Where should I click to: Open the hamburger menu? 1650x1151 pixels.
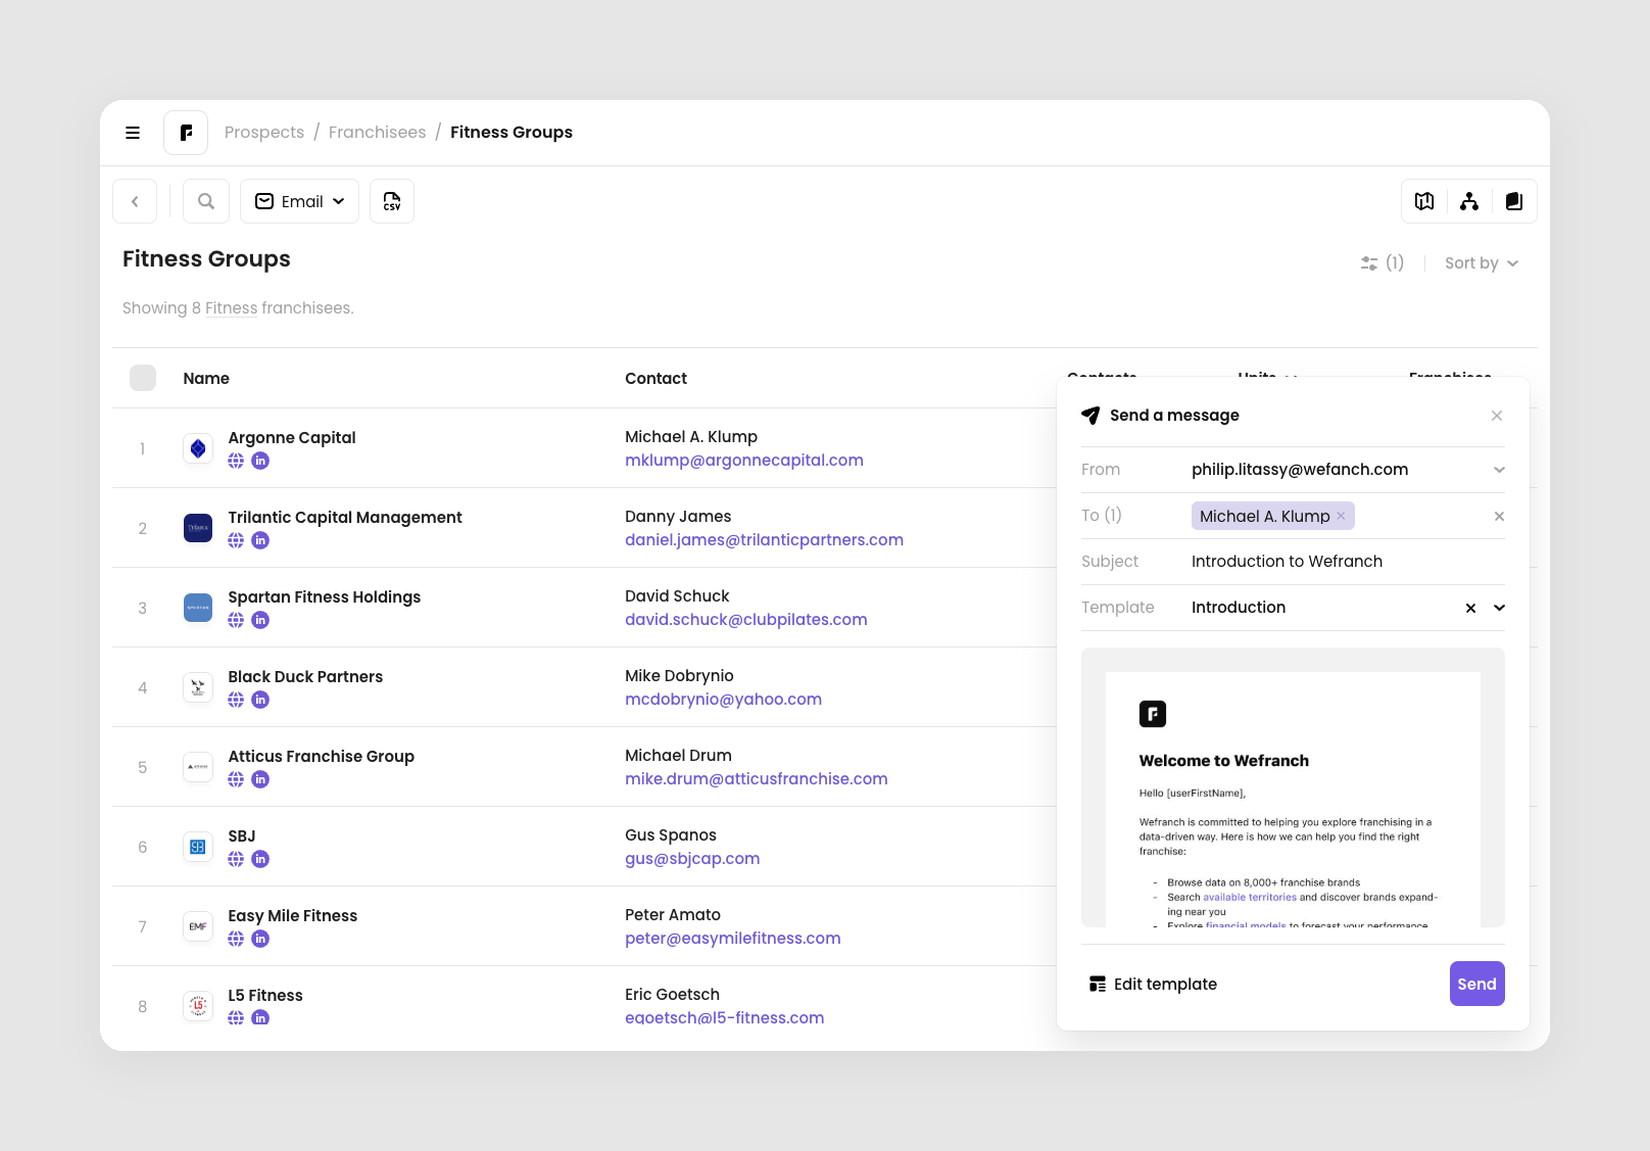132,132
